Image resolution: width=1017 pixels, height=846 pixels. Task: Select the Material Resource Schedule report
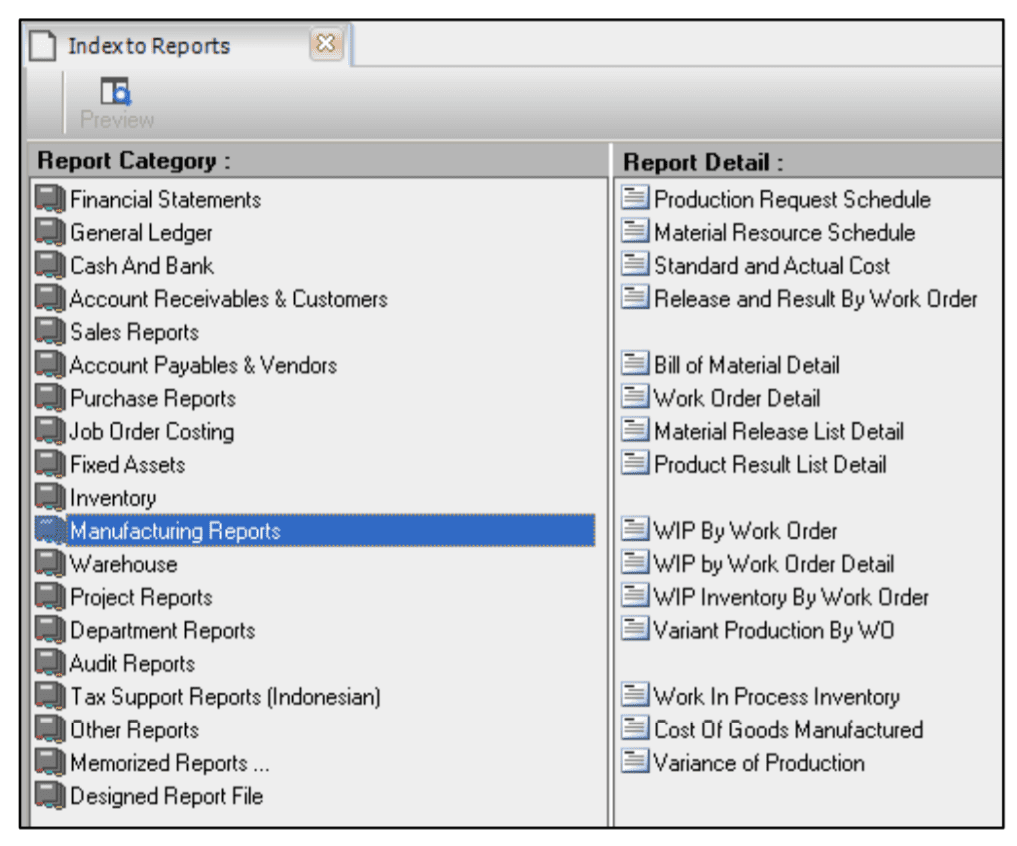tap(784, 232)
